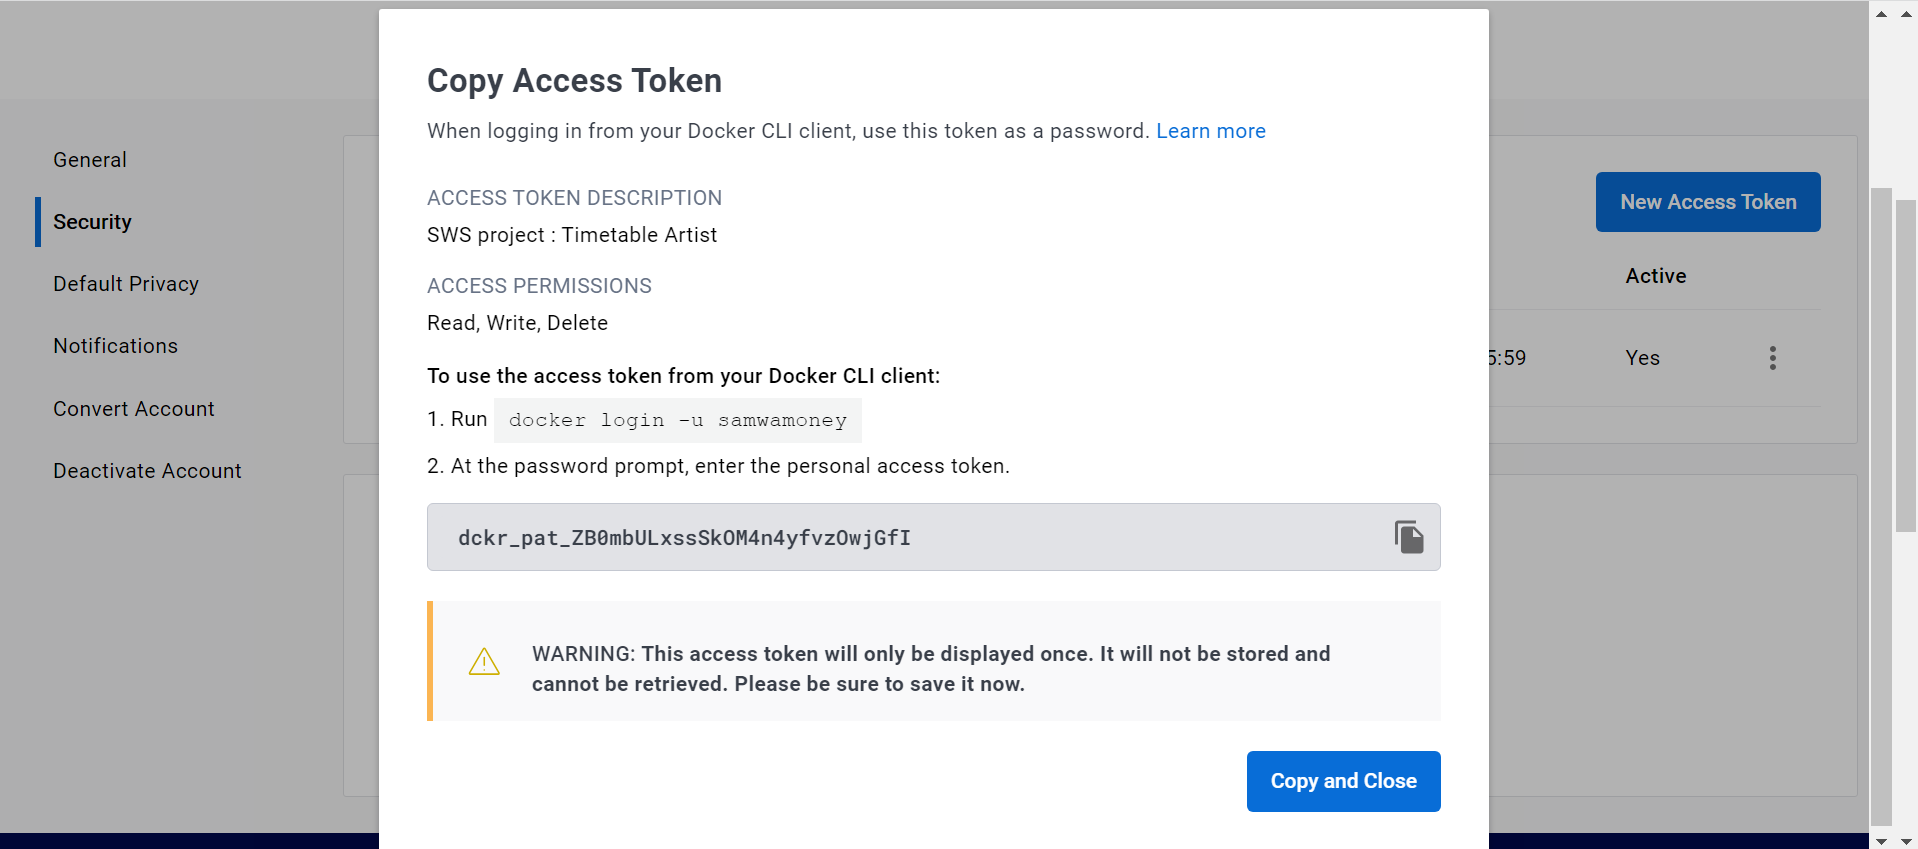Select Convert Account option

tap(133, 409)
